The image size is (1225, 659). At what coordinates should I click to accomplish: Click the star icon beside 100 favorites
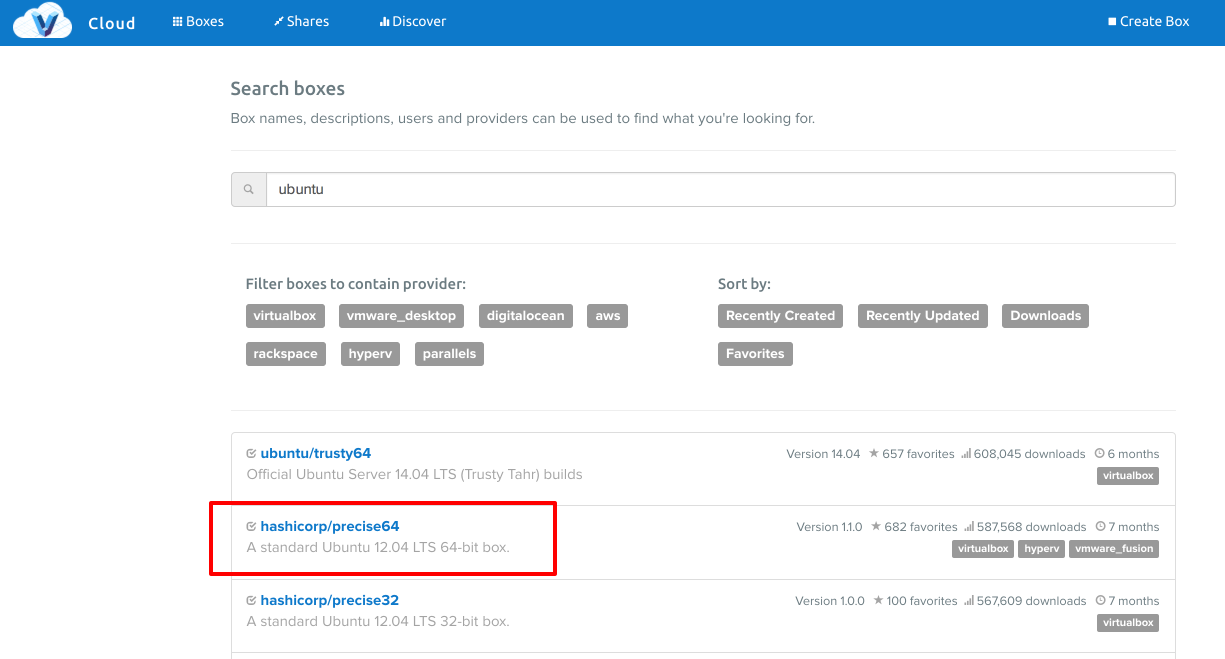[x=878, y=600]
